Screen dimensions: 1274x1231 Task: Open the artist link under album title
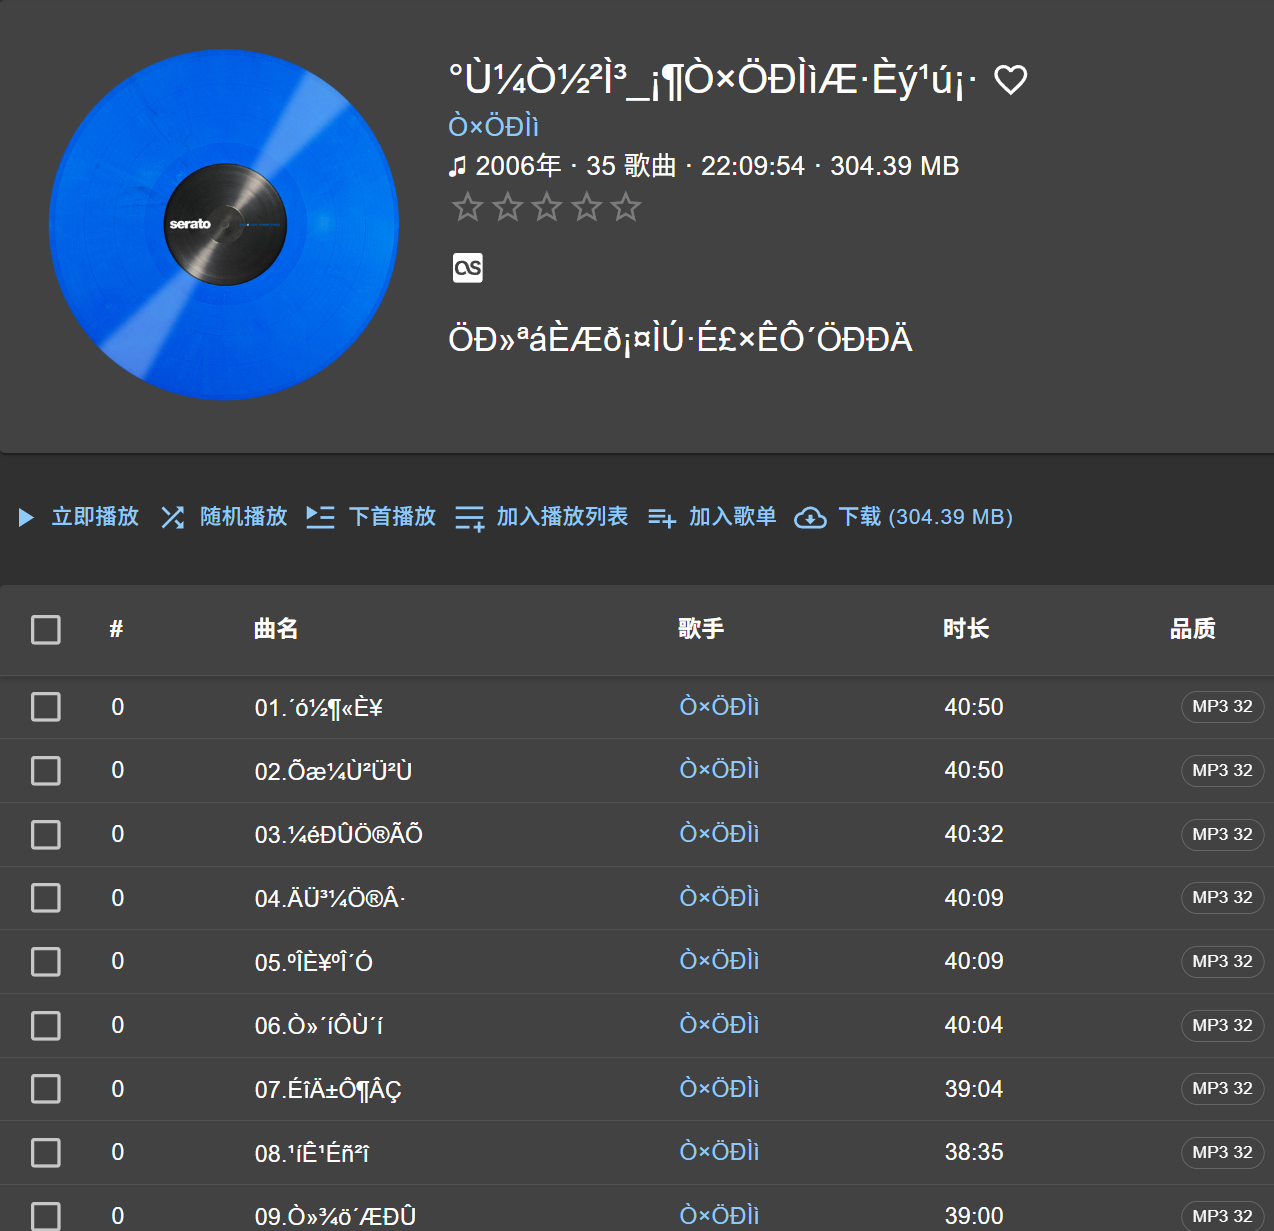[493, 127]
